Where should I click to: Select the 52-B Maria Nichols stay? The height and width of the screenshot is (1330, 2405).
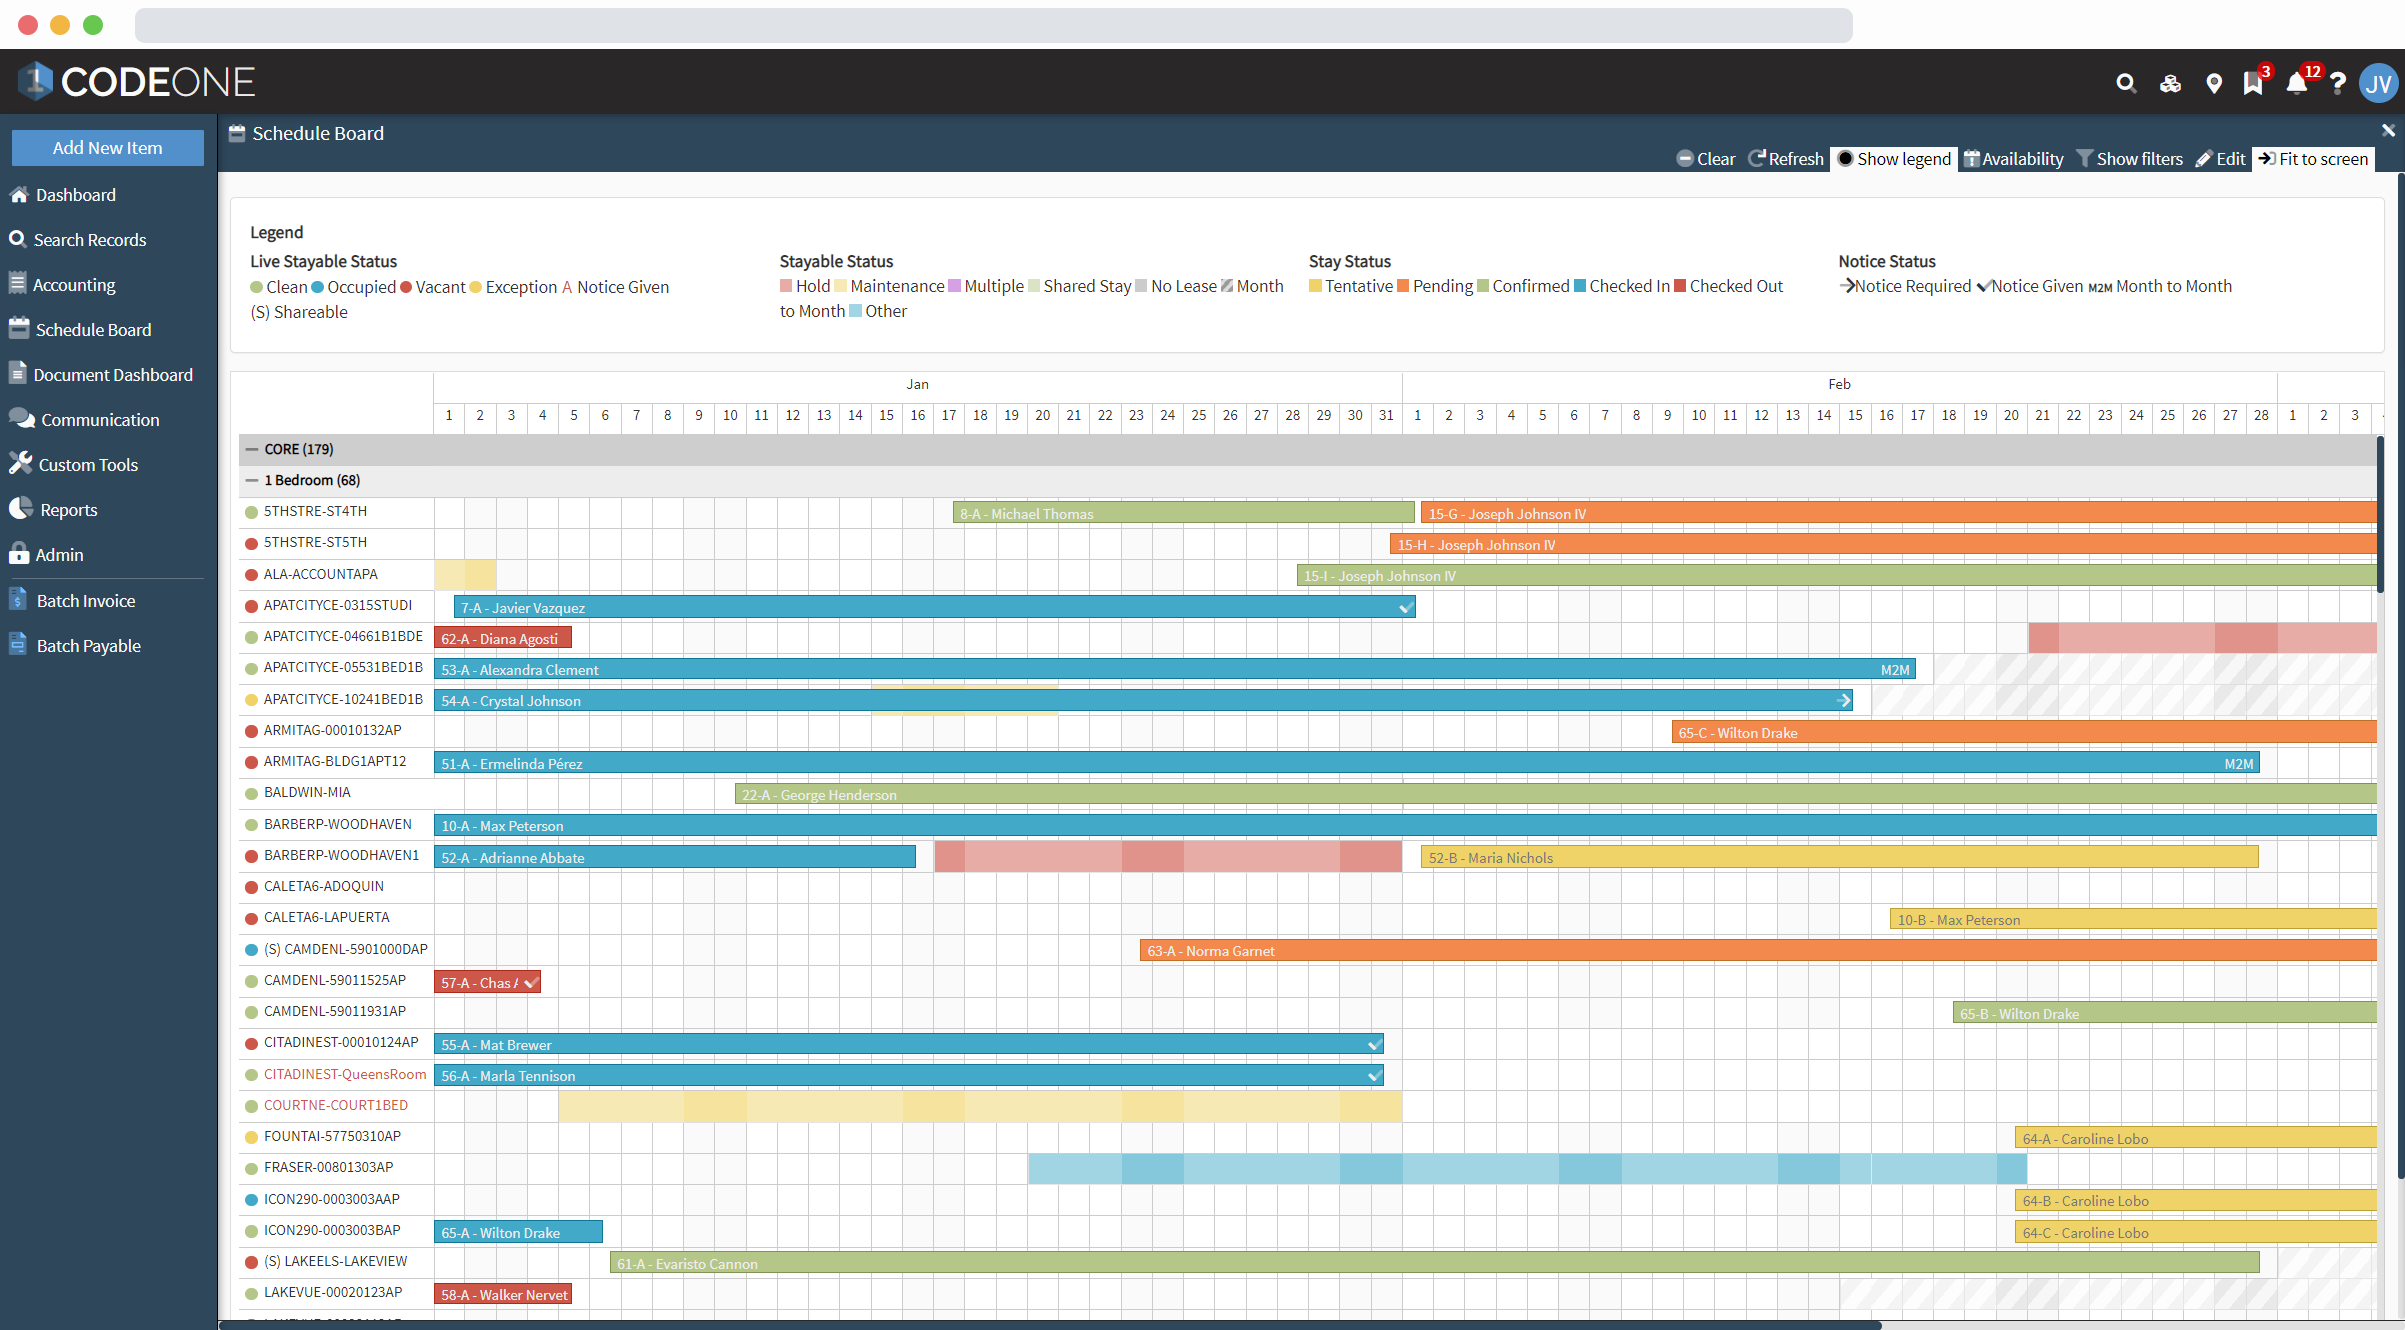1839,858
